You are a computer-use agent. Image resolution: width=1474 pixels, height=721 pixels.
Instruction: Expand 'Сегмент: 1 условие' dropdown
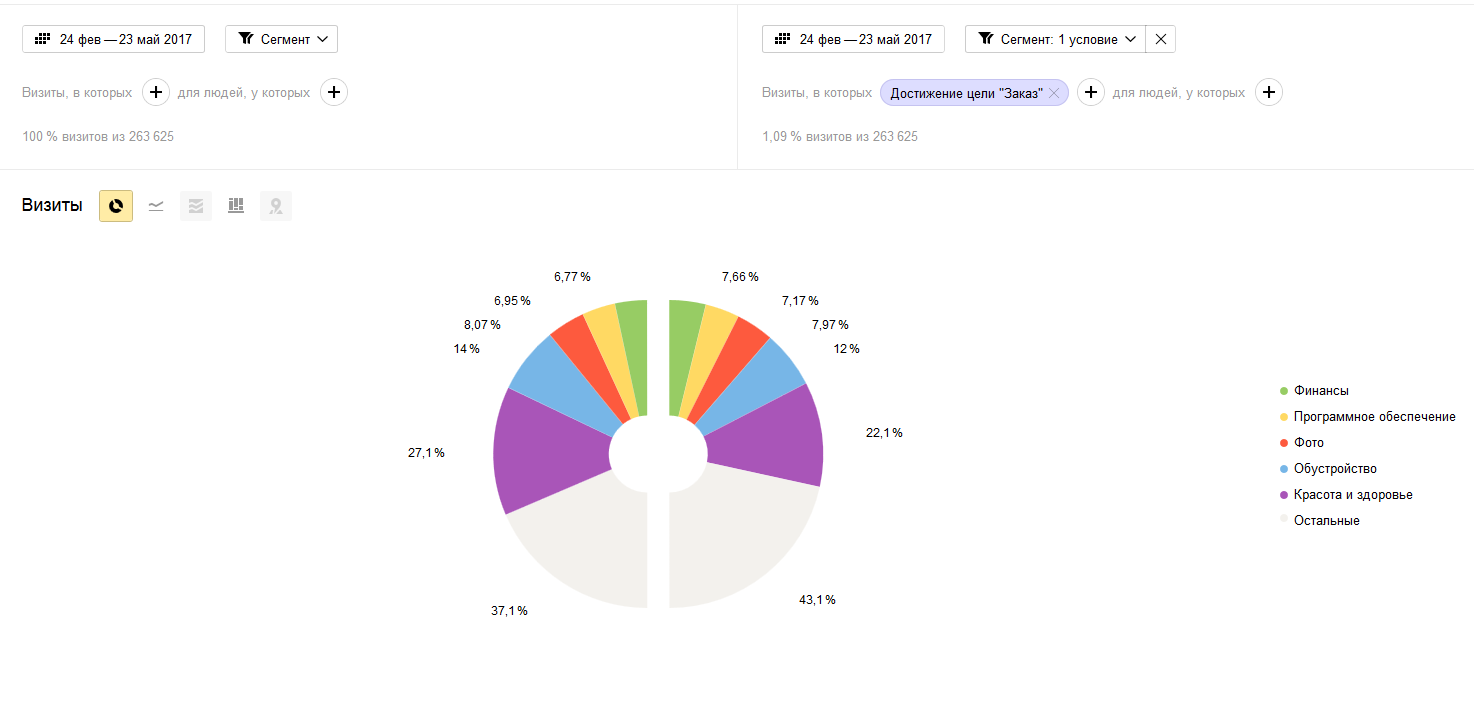coord(1055,39)
